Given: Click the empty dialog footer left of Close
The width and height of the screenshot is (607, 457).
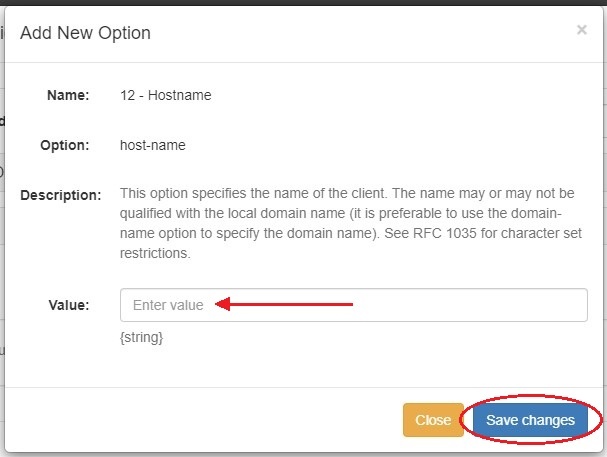Looking at the screenshot, I should [x=200, y=420].
